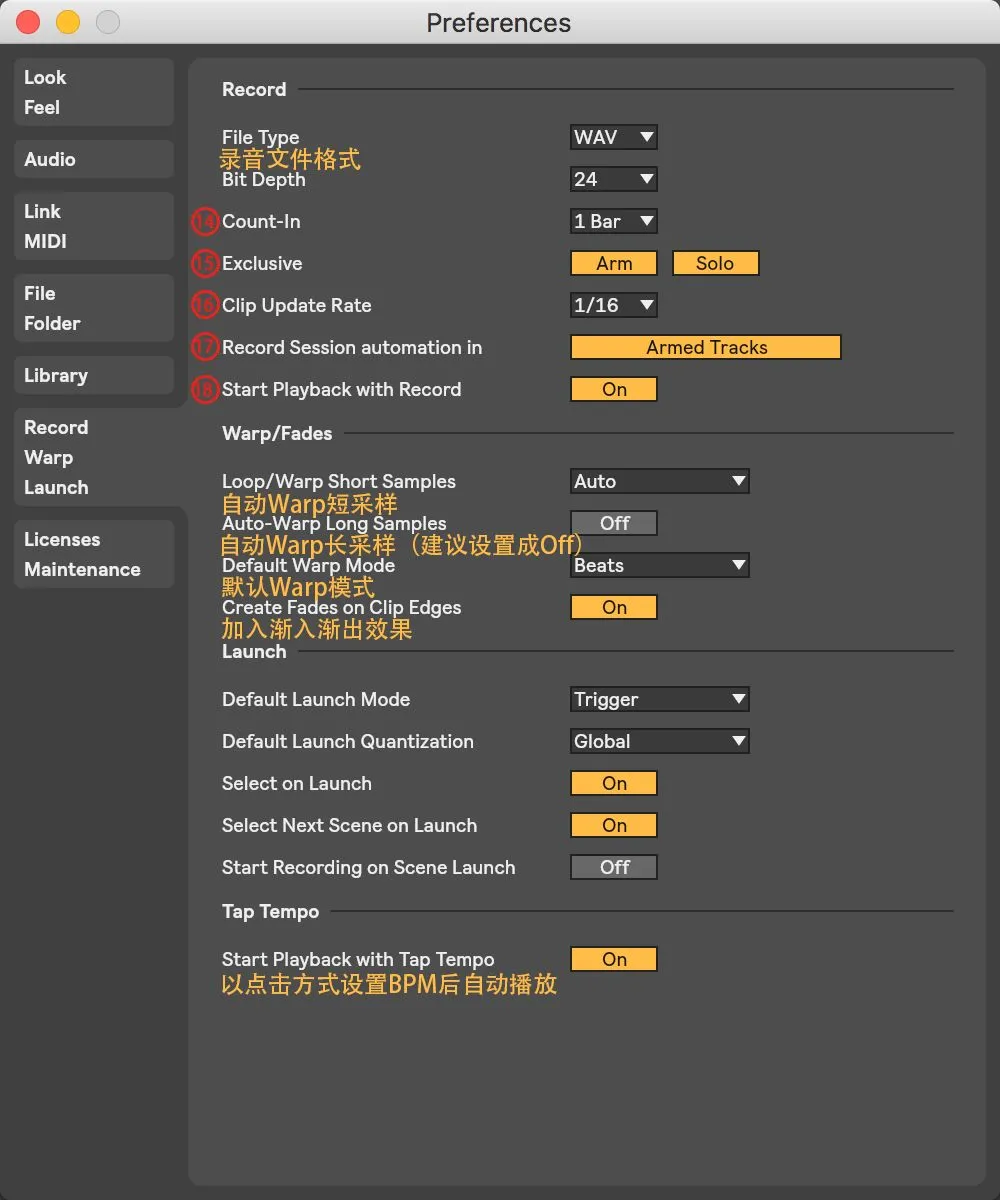Click the Record Session automation in label
The image size is (1000, 1200).
[352, 347]
